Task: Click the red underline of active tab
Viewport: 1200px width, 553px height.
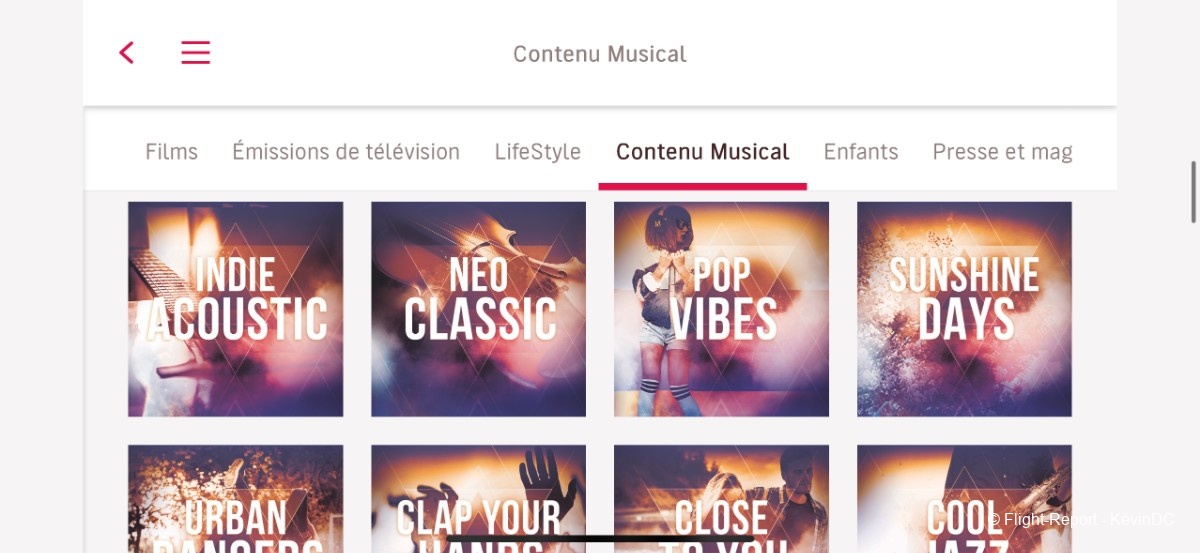Action: click(x=703, y=186)
